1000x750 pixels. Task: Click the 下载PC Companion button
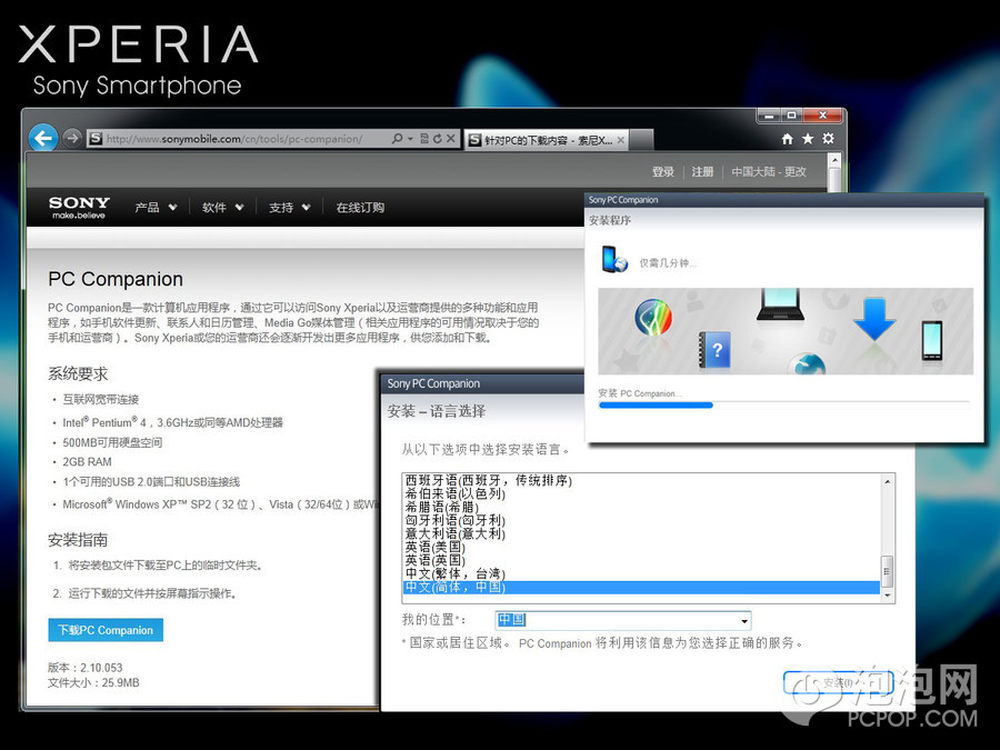point(106,630)
